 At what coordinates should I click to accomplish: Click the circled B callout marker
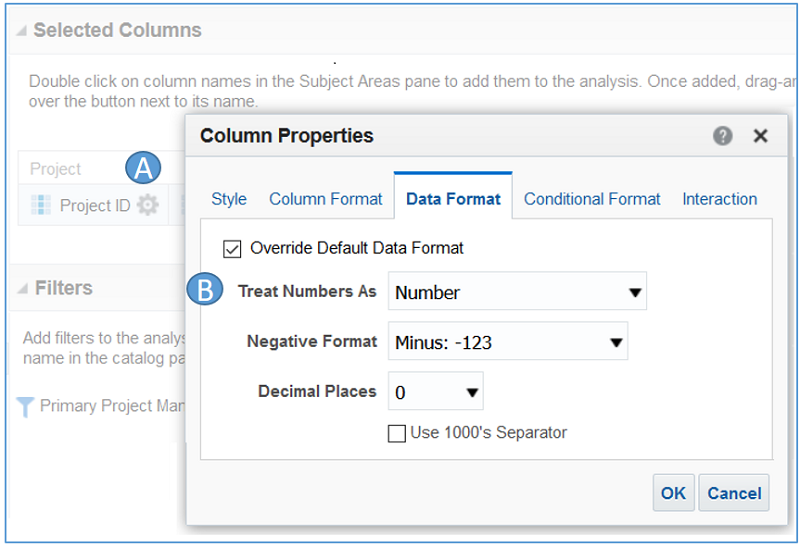click(205, 291)
